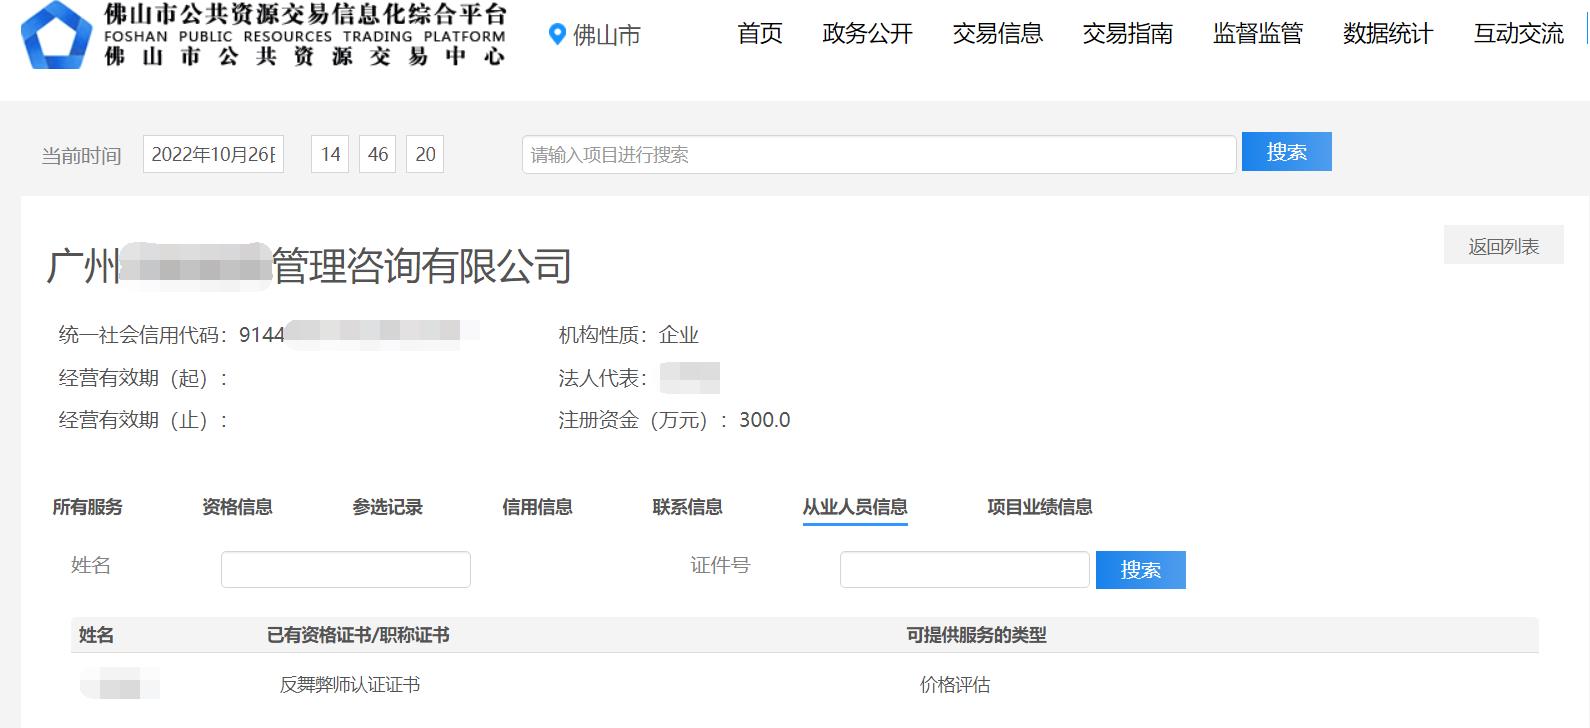Select the 项目业绩信息 tab
The height and width of the screenshot is (728, 1590).
[x=1039, y=507]
